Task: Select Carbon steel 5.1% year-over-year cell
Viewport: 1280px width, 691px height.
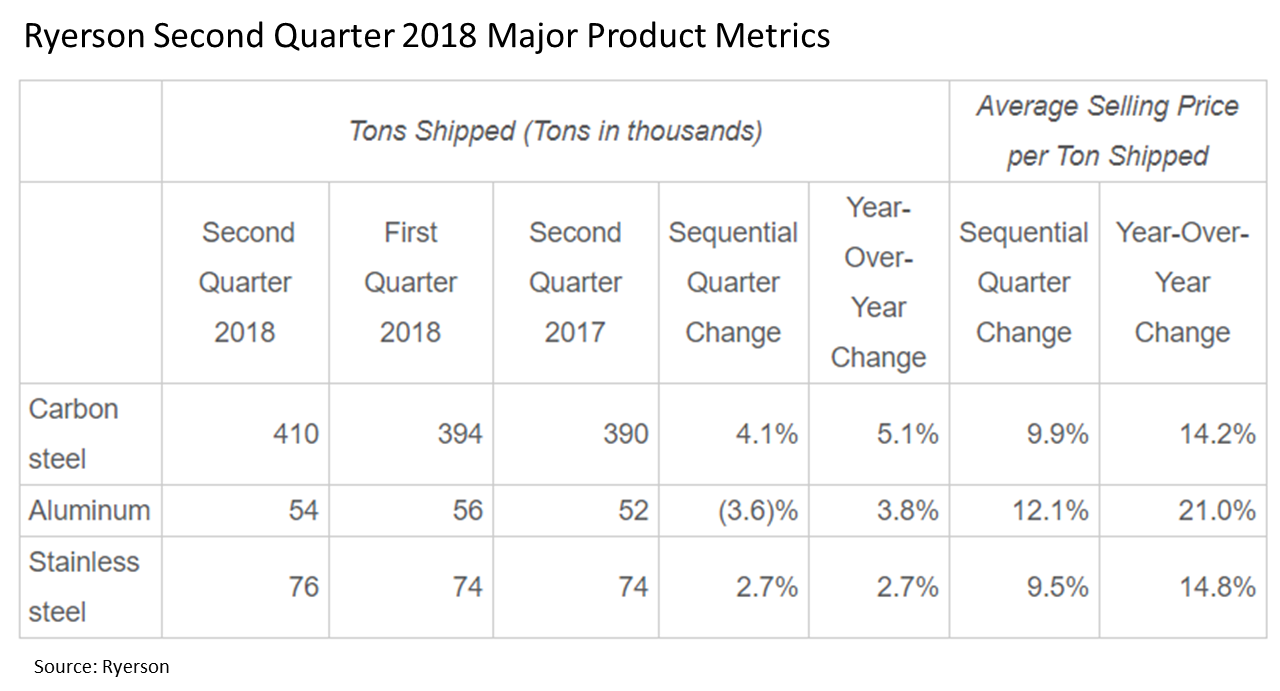Action: click(x=907, y=434)
